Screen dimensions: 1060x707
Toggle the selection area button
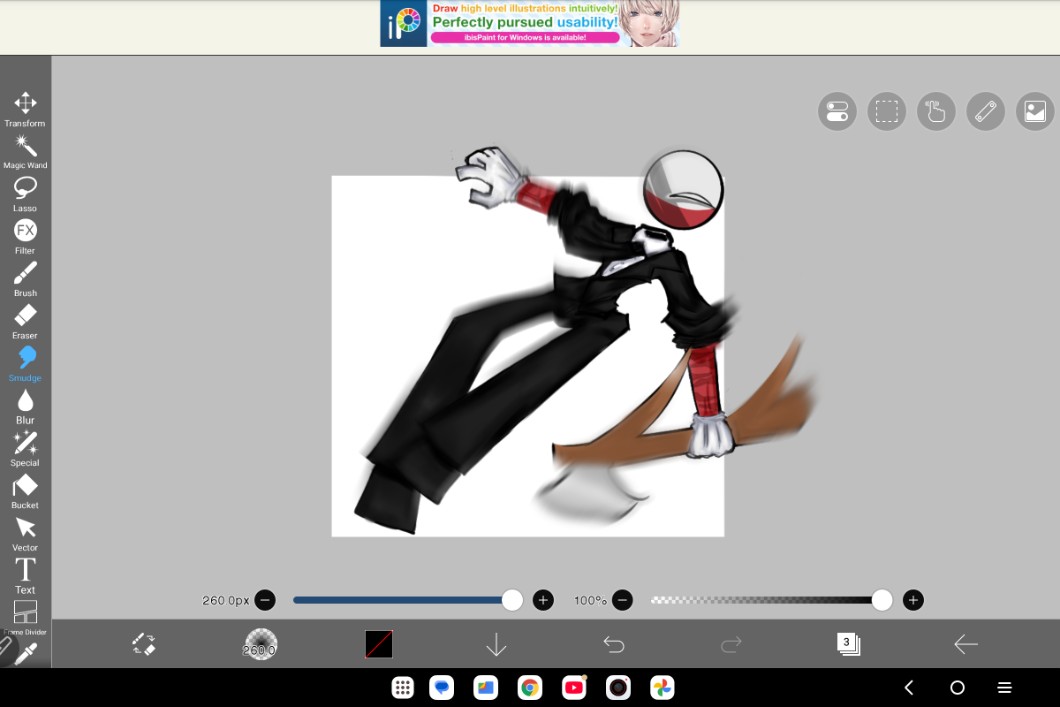coord(886,111)
